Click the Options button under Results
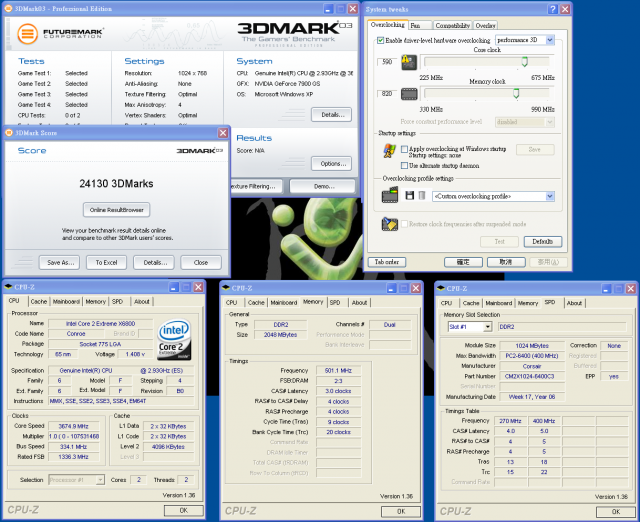The width and height of the screenshot is (640, 522). [x=331, y=164]
